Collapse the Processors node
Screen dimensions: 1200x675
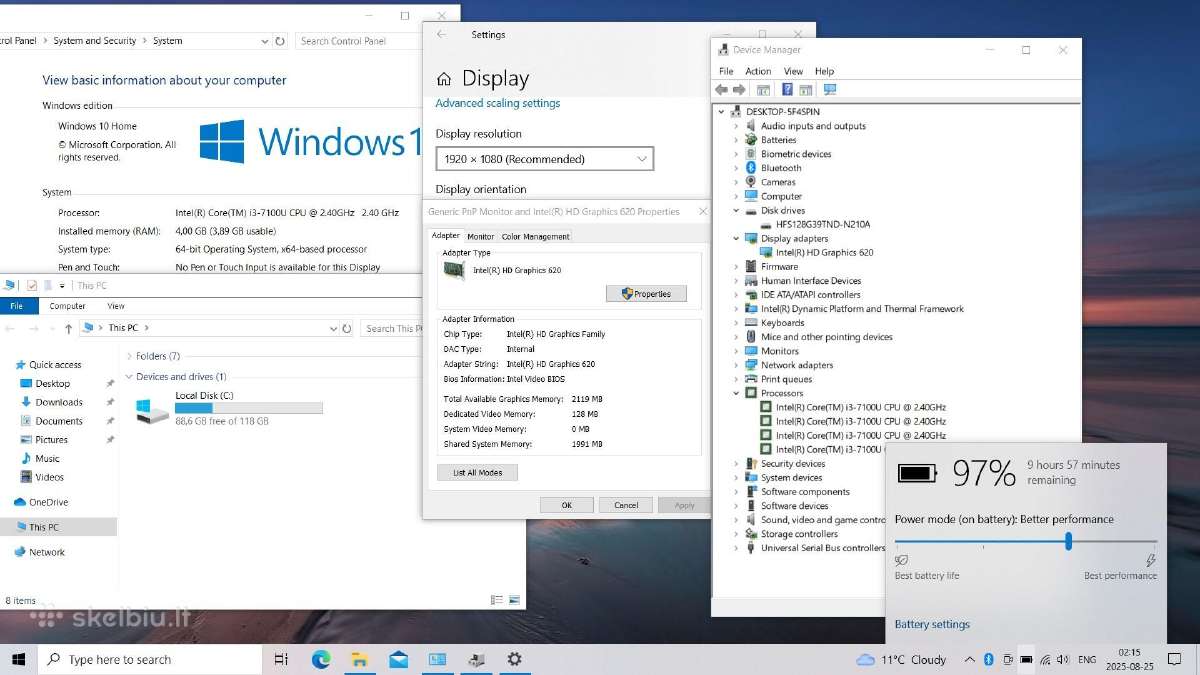736,393
